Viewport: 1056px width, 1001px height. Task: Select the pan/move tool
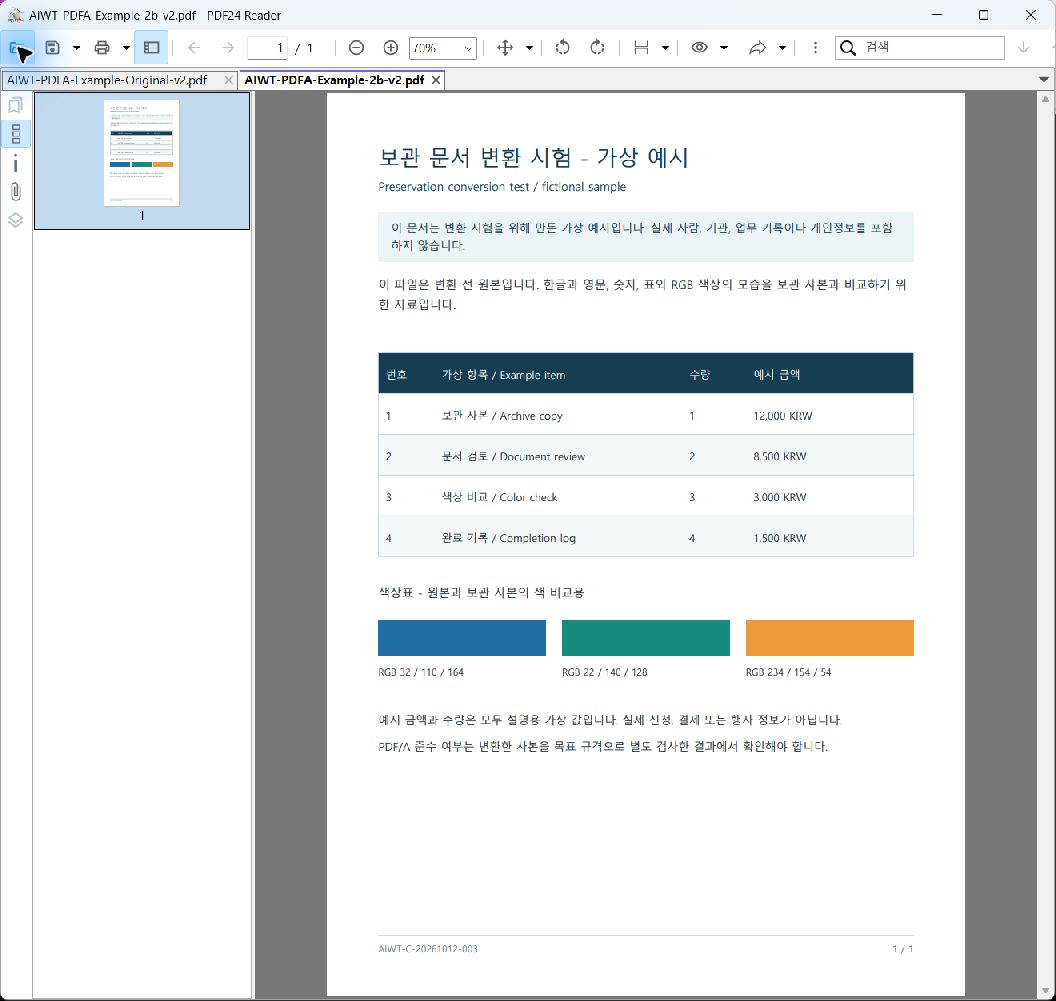coord(505,48)
